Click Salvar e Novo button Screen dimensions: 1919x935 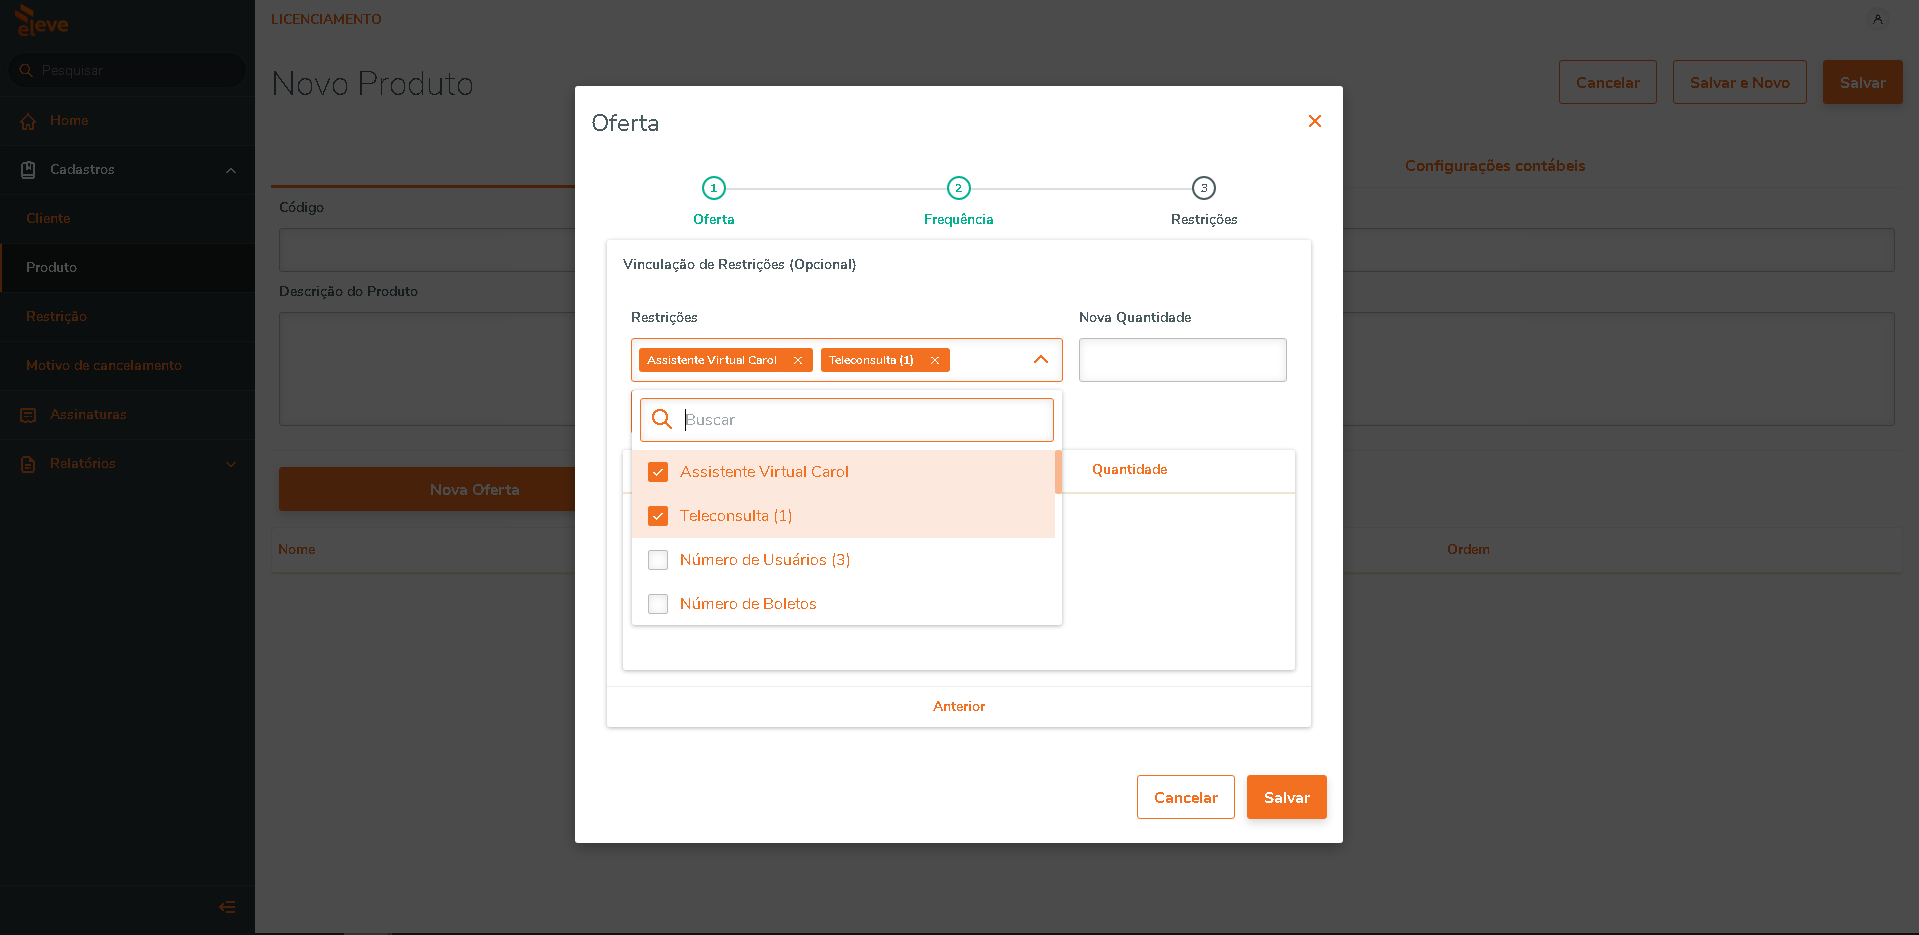1740,82
